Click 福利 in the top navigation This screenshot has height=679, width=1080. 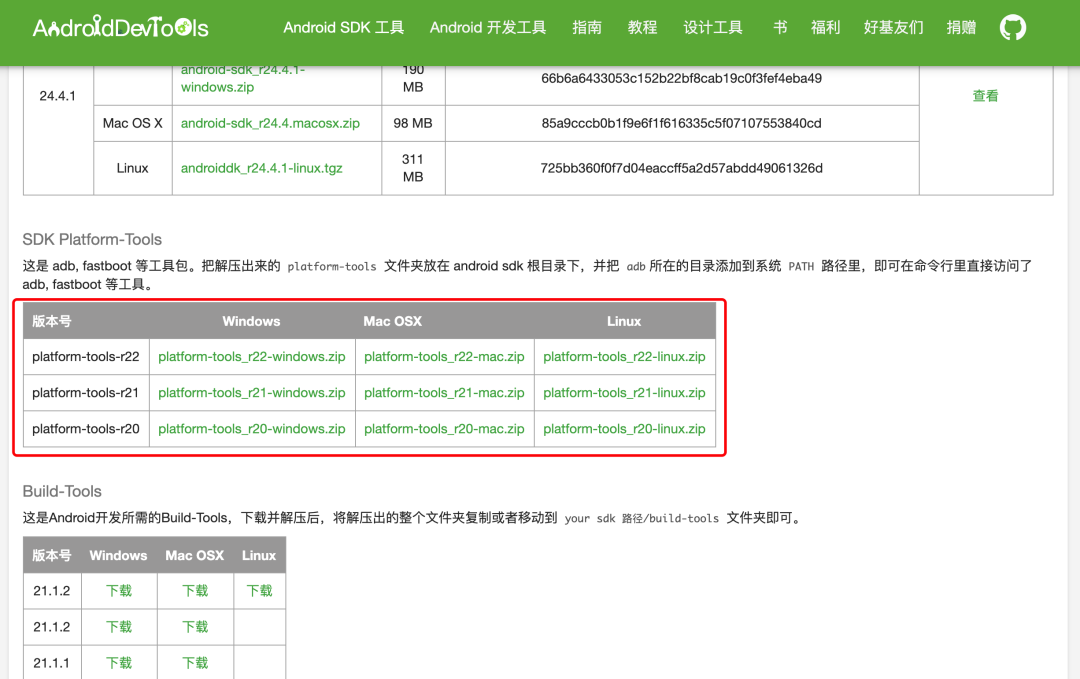pyautogui.click(x=825, y=27)
